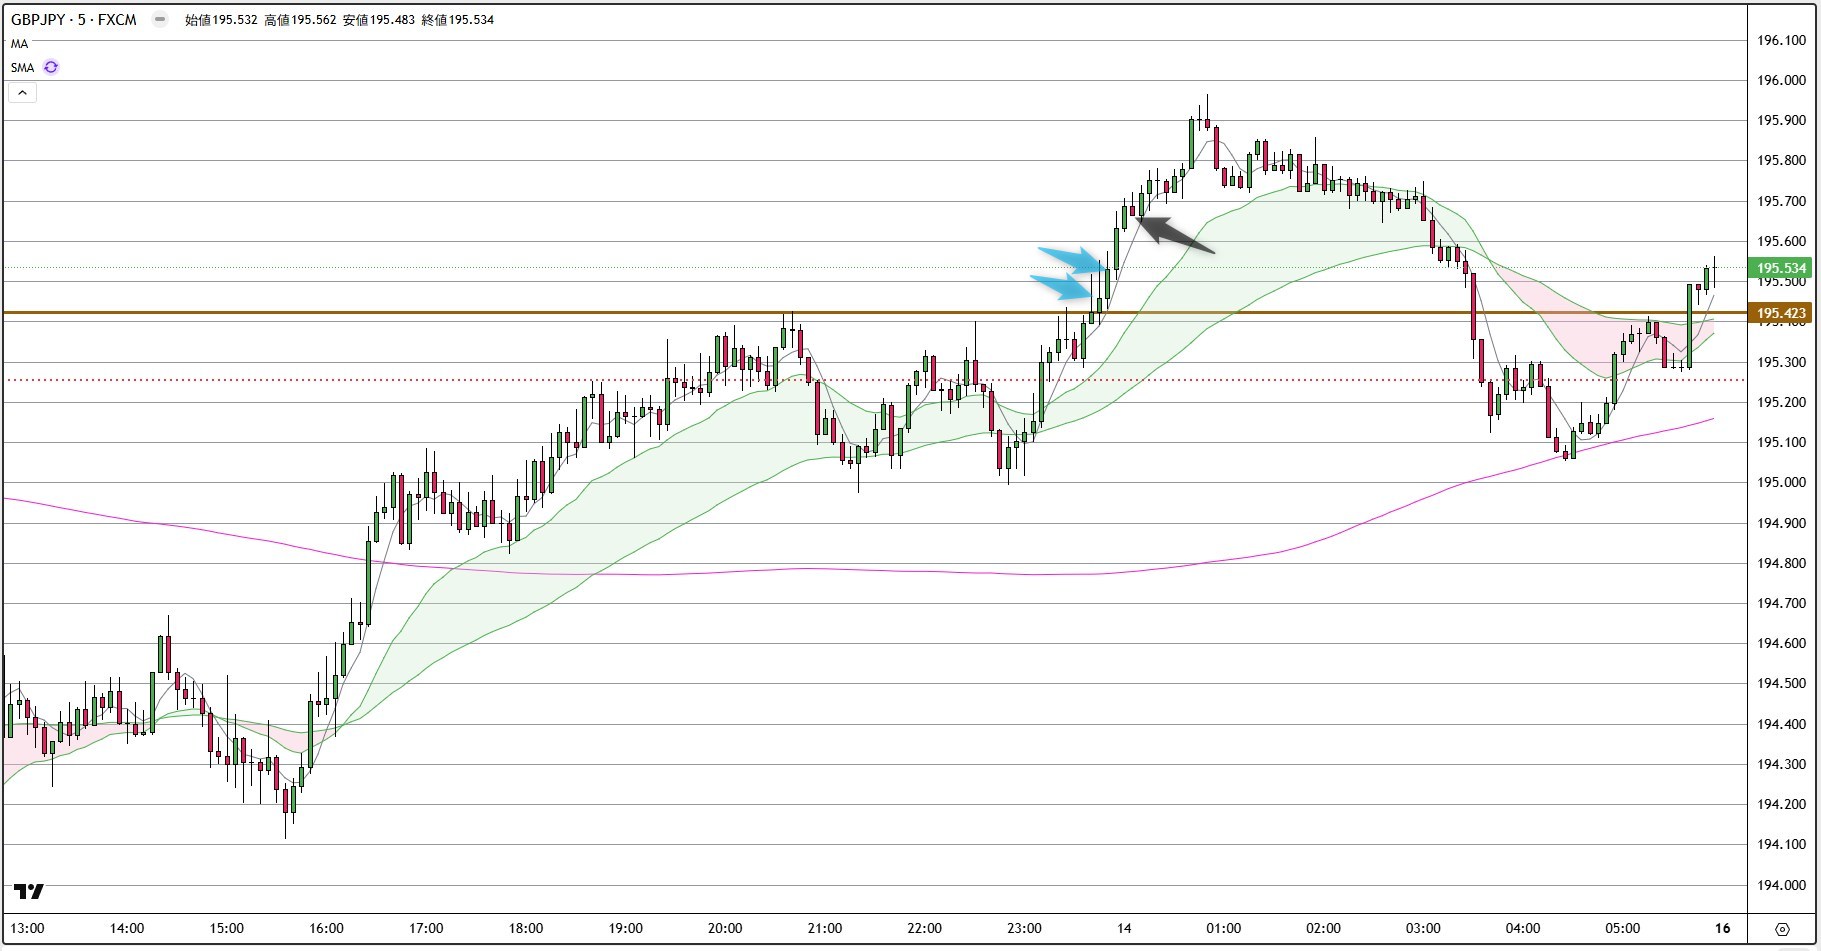Click 195.300 on the price axis
Image resolution: width=1821 pixels, height=951 pixels.
click(x=1782, y=362)
